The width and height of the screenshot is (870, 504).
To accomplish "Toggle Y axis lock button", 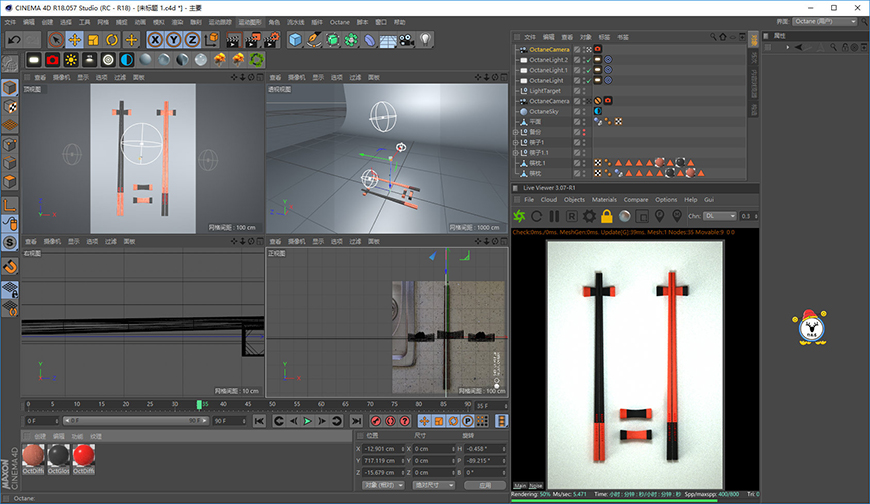I will click(x=174, y=40).
